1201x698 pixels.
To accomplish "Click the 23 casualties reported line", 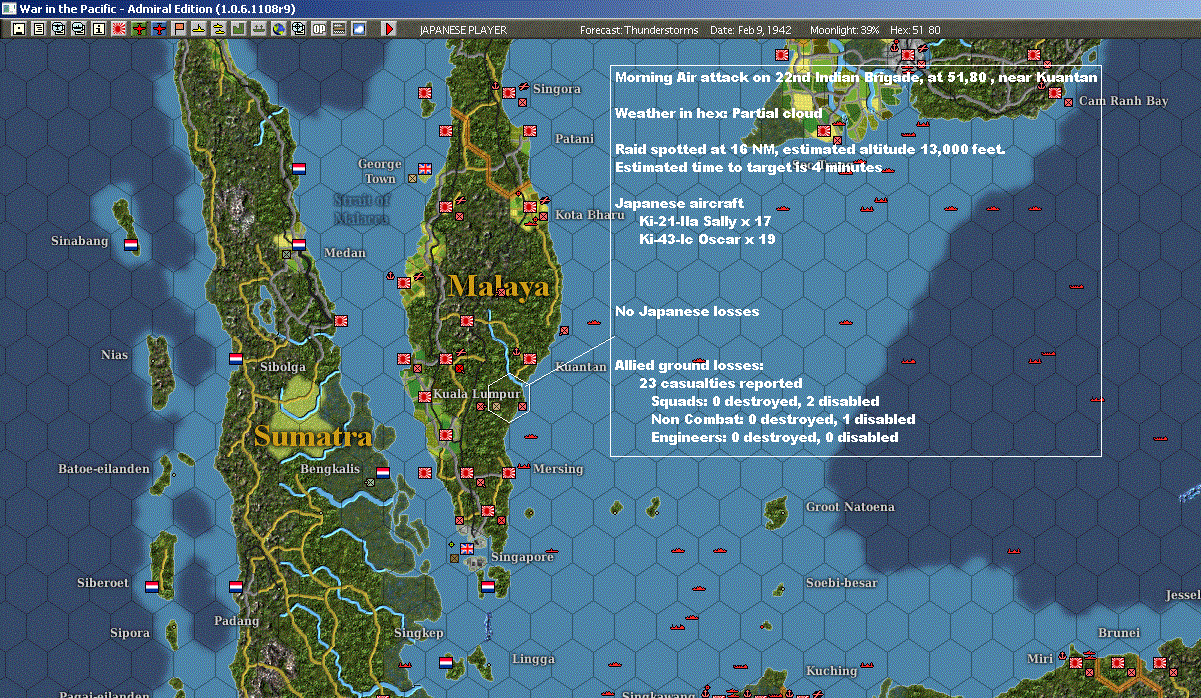I will 720,383.
